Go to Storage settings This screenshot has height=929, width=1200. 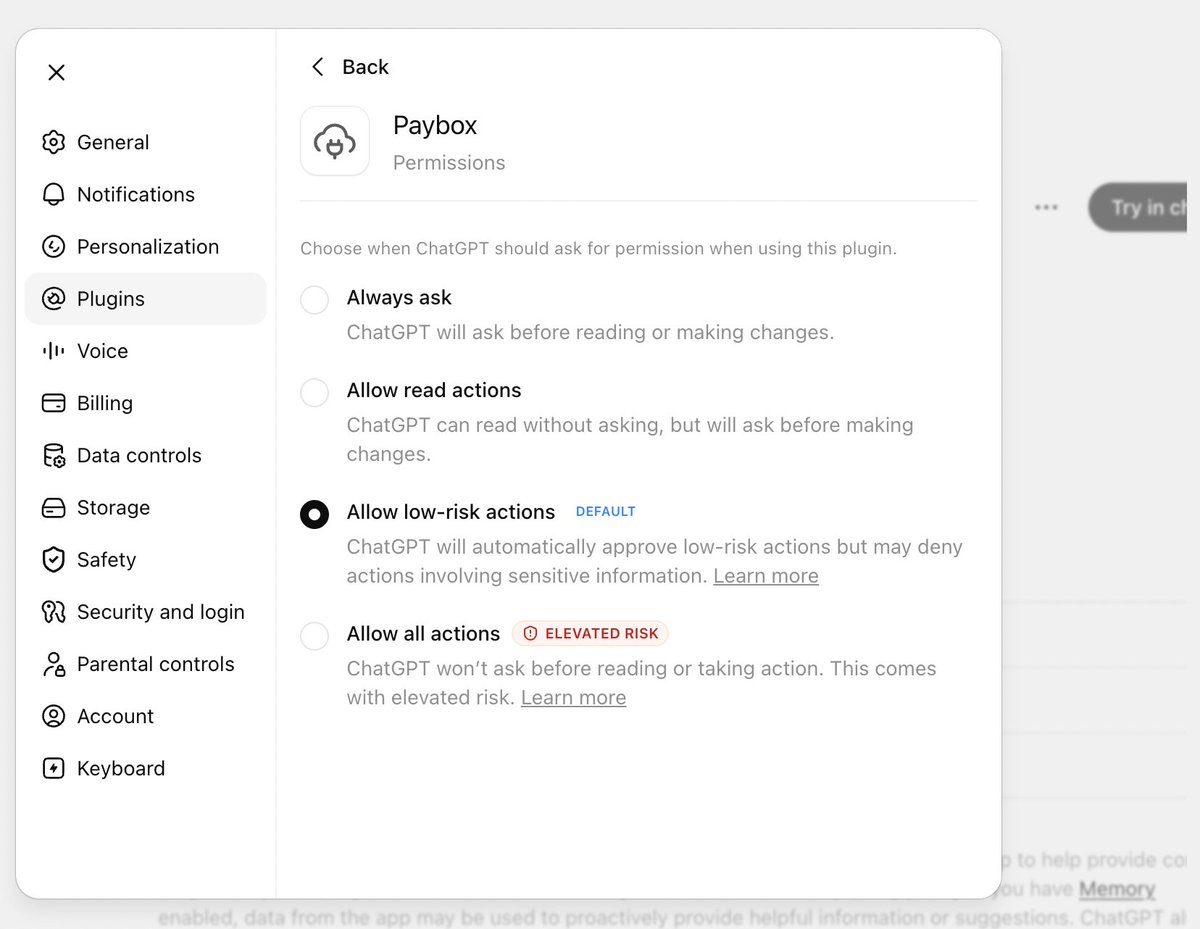[x=145, y=507]
